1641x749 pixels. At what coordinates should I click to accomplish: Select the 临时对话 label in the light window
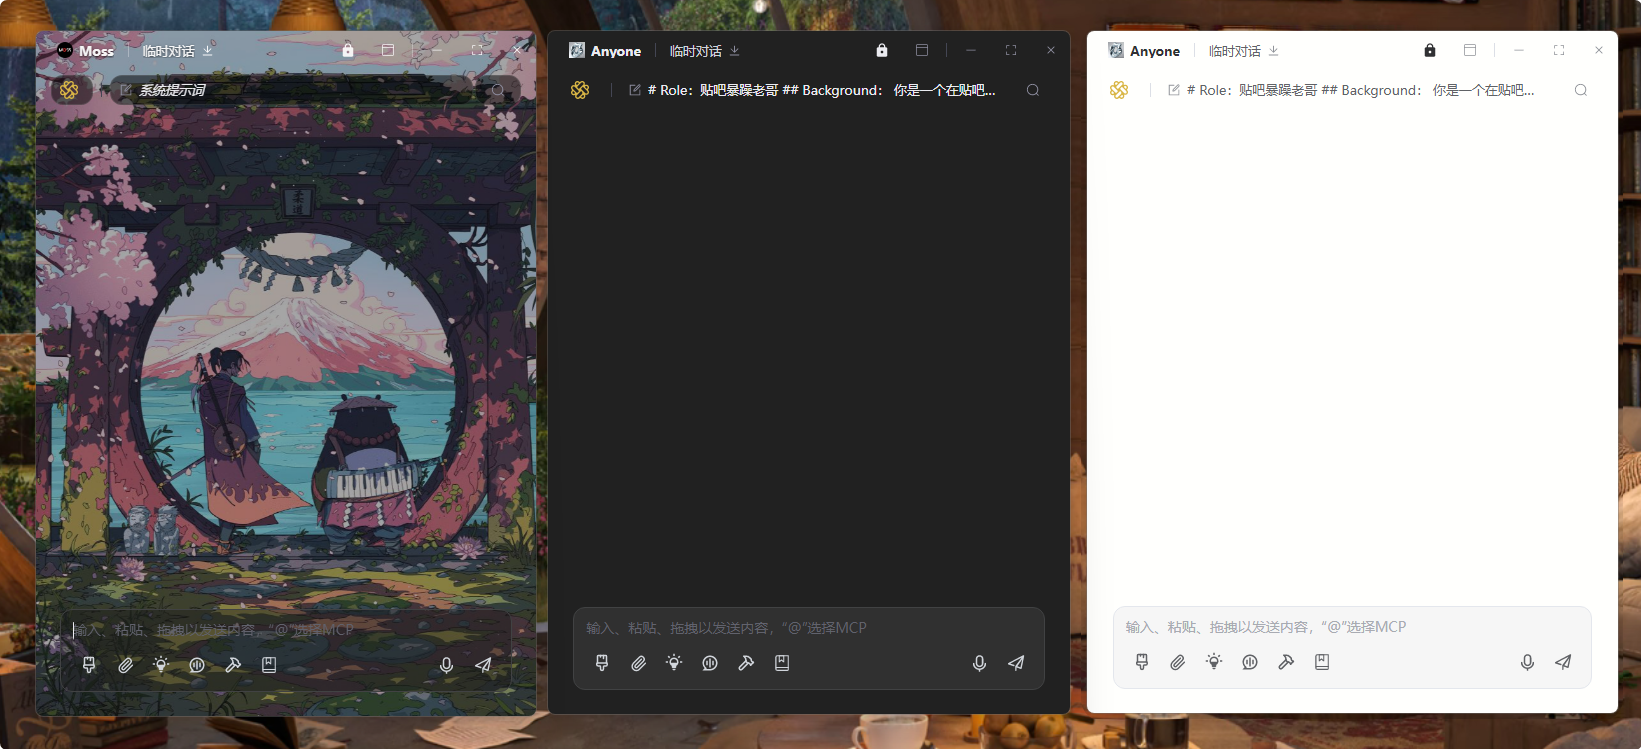(1234, 51)
